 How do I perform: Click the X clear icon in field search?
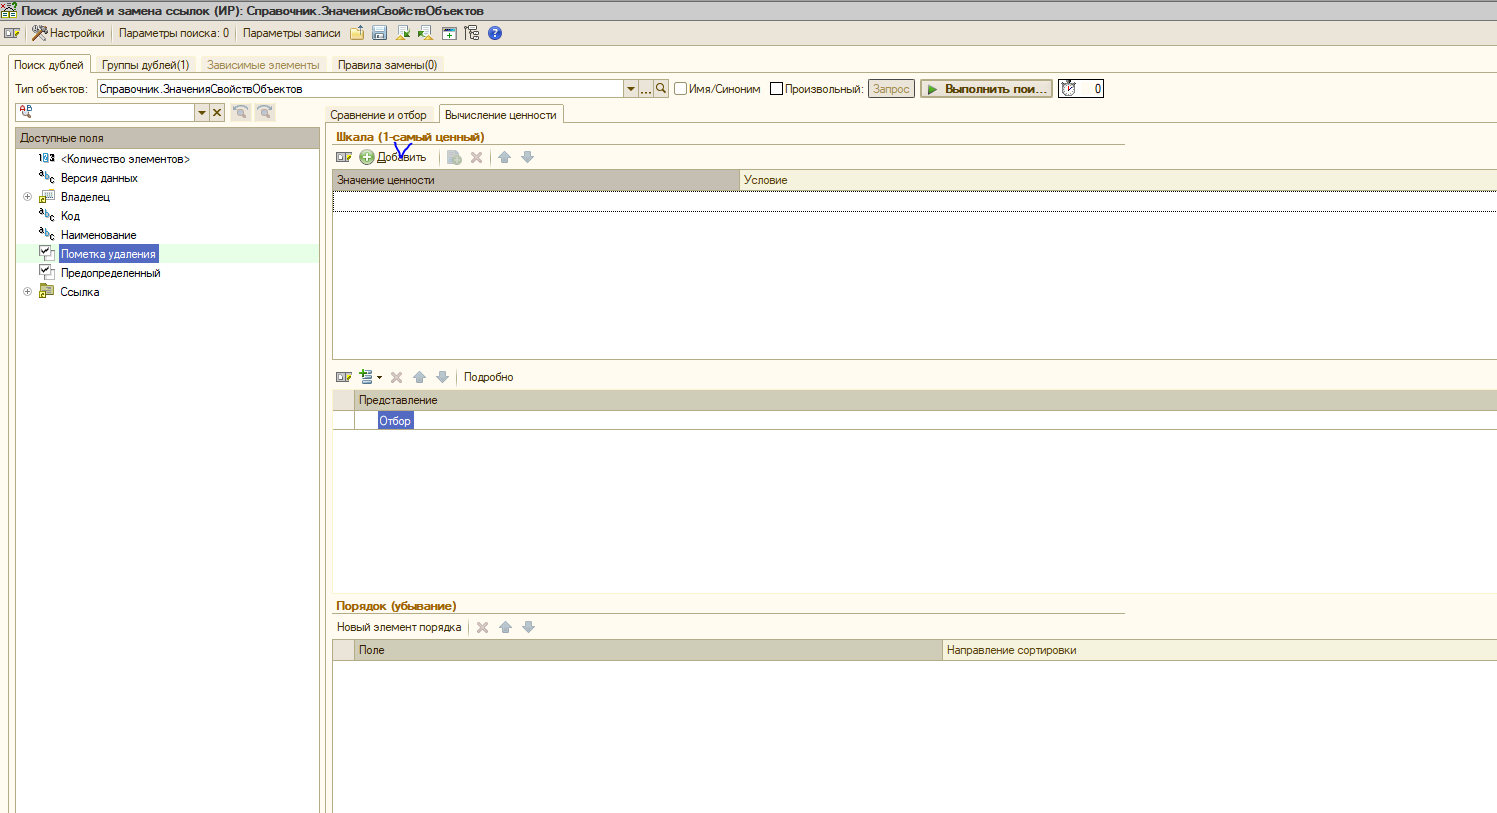pyautogui.click(x=217, y=113)
